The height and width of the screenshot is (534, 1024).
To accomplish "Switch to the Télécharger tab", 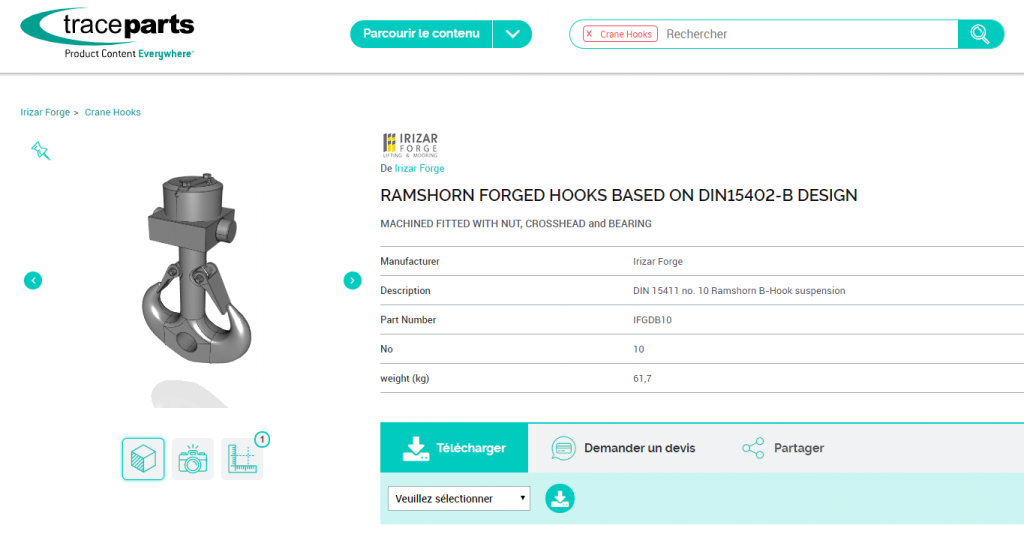I will pos(454,448).
